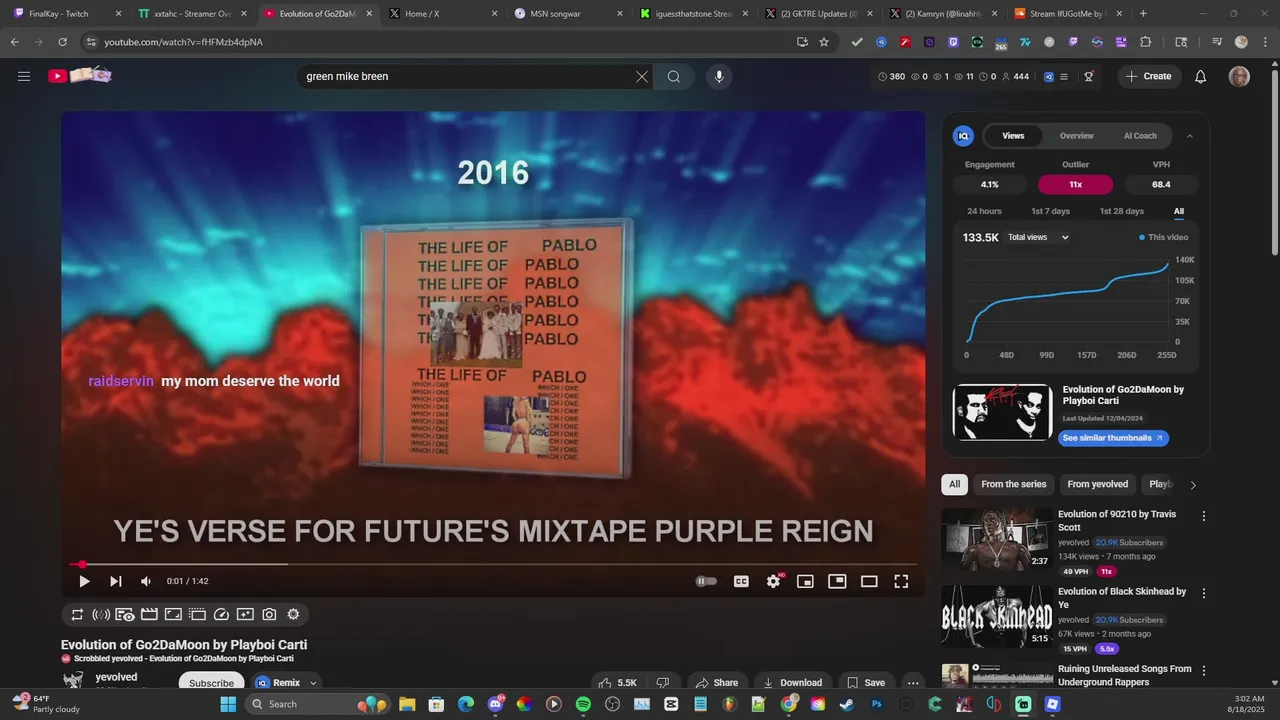Toggle the autoplay switch in player
Image resolution: width=1280 pixels, height=720 pixels.
click(x=706, y=581)
